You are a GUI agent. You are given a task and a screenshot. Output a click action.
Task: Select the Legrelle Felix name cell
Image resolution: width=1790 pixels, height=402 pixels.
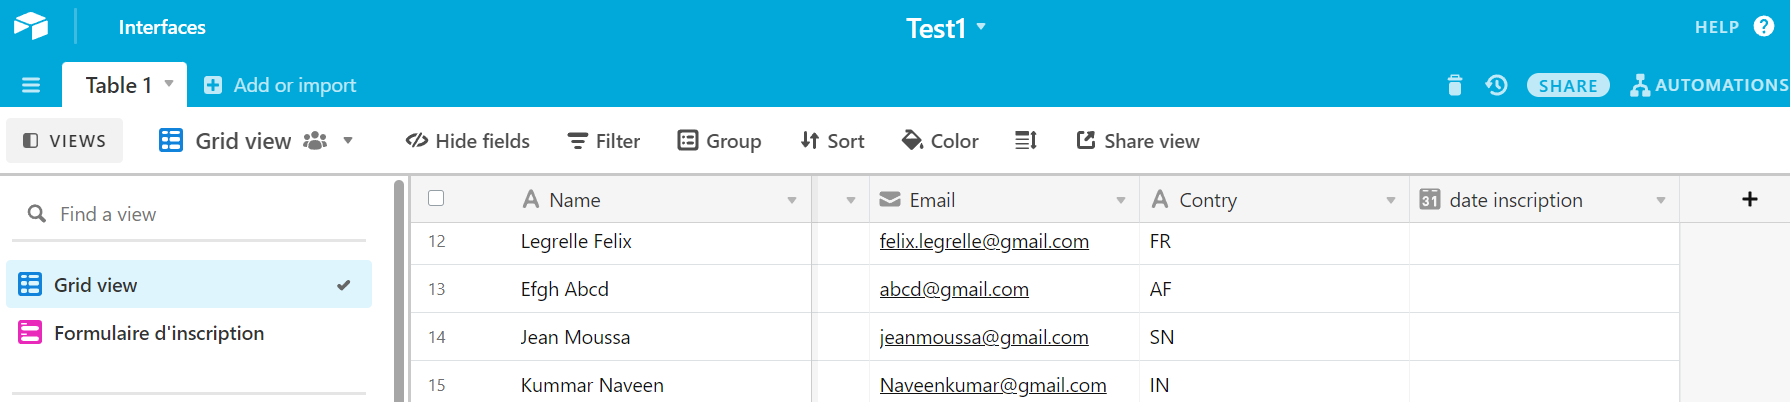661,241
